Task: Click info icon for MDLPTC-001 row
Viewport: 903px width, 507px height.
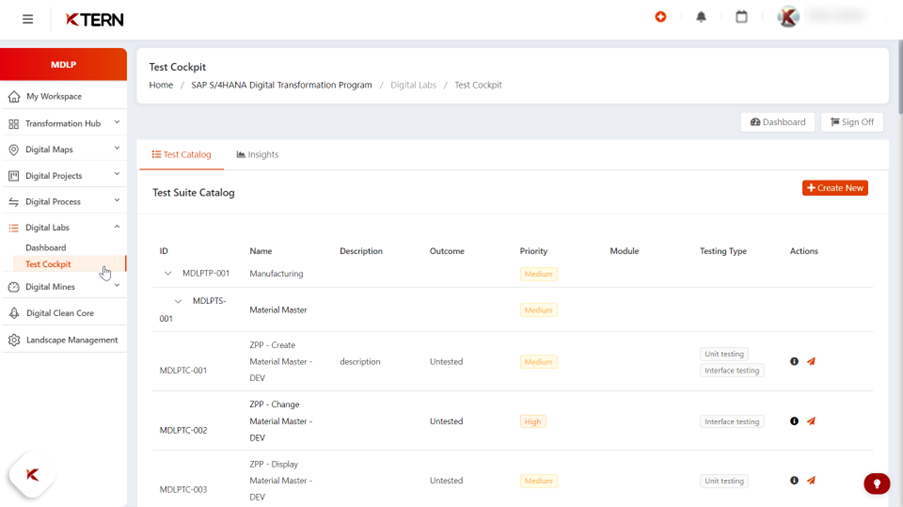Action: click(794, 361)
